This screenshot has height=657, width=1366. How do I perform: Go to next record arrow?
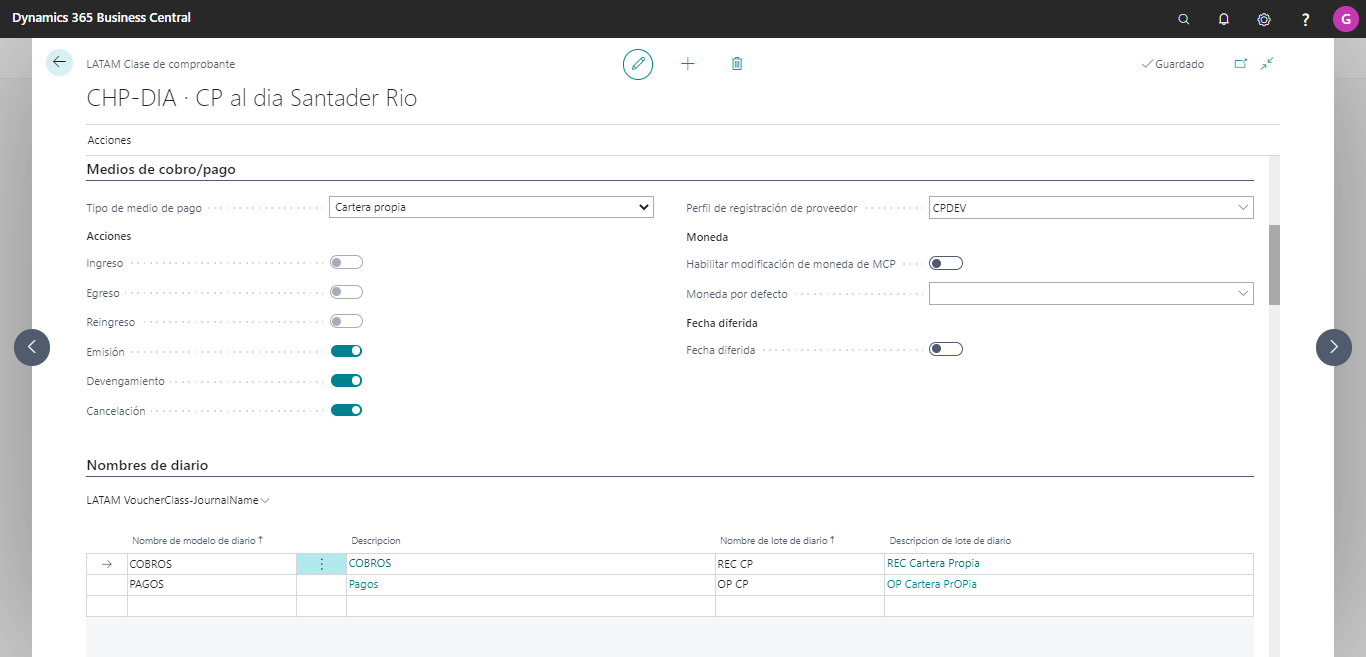click(1334, 347)
